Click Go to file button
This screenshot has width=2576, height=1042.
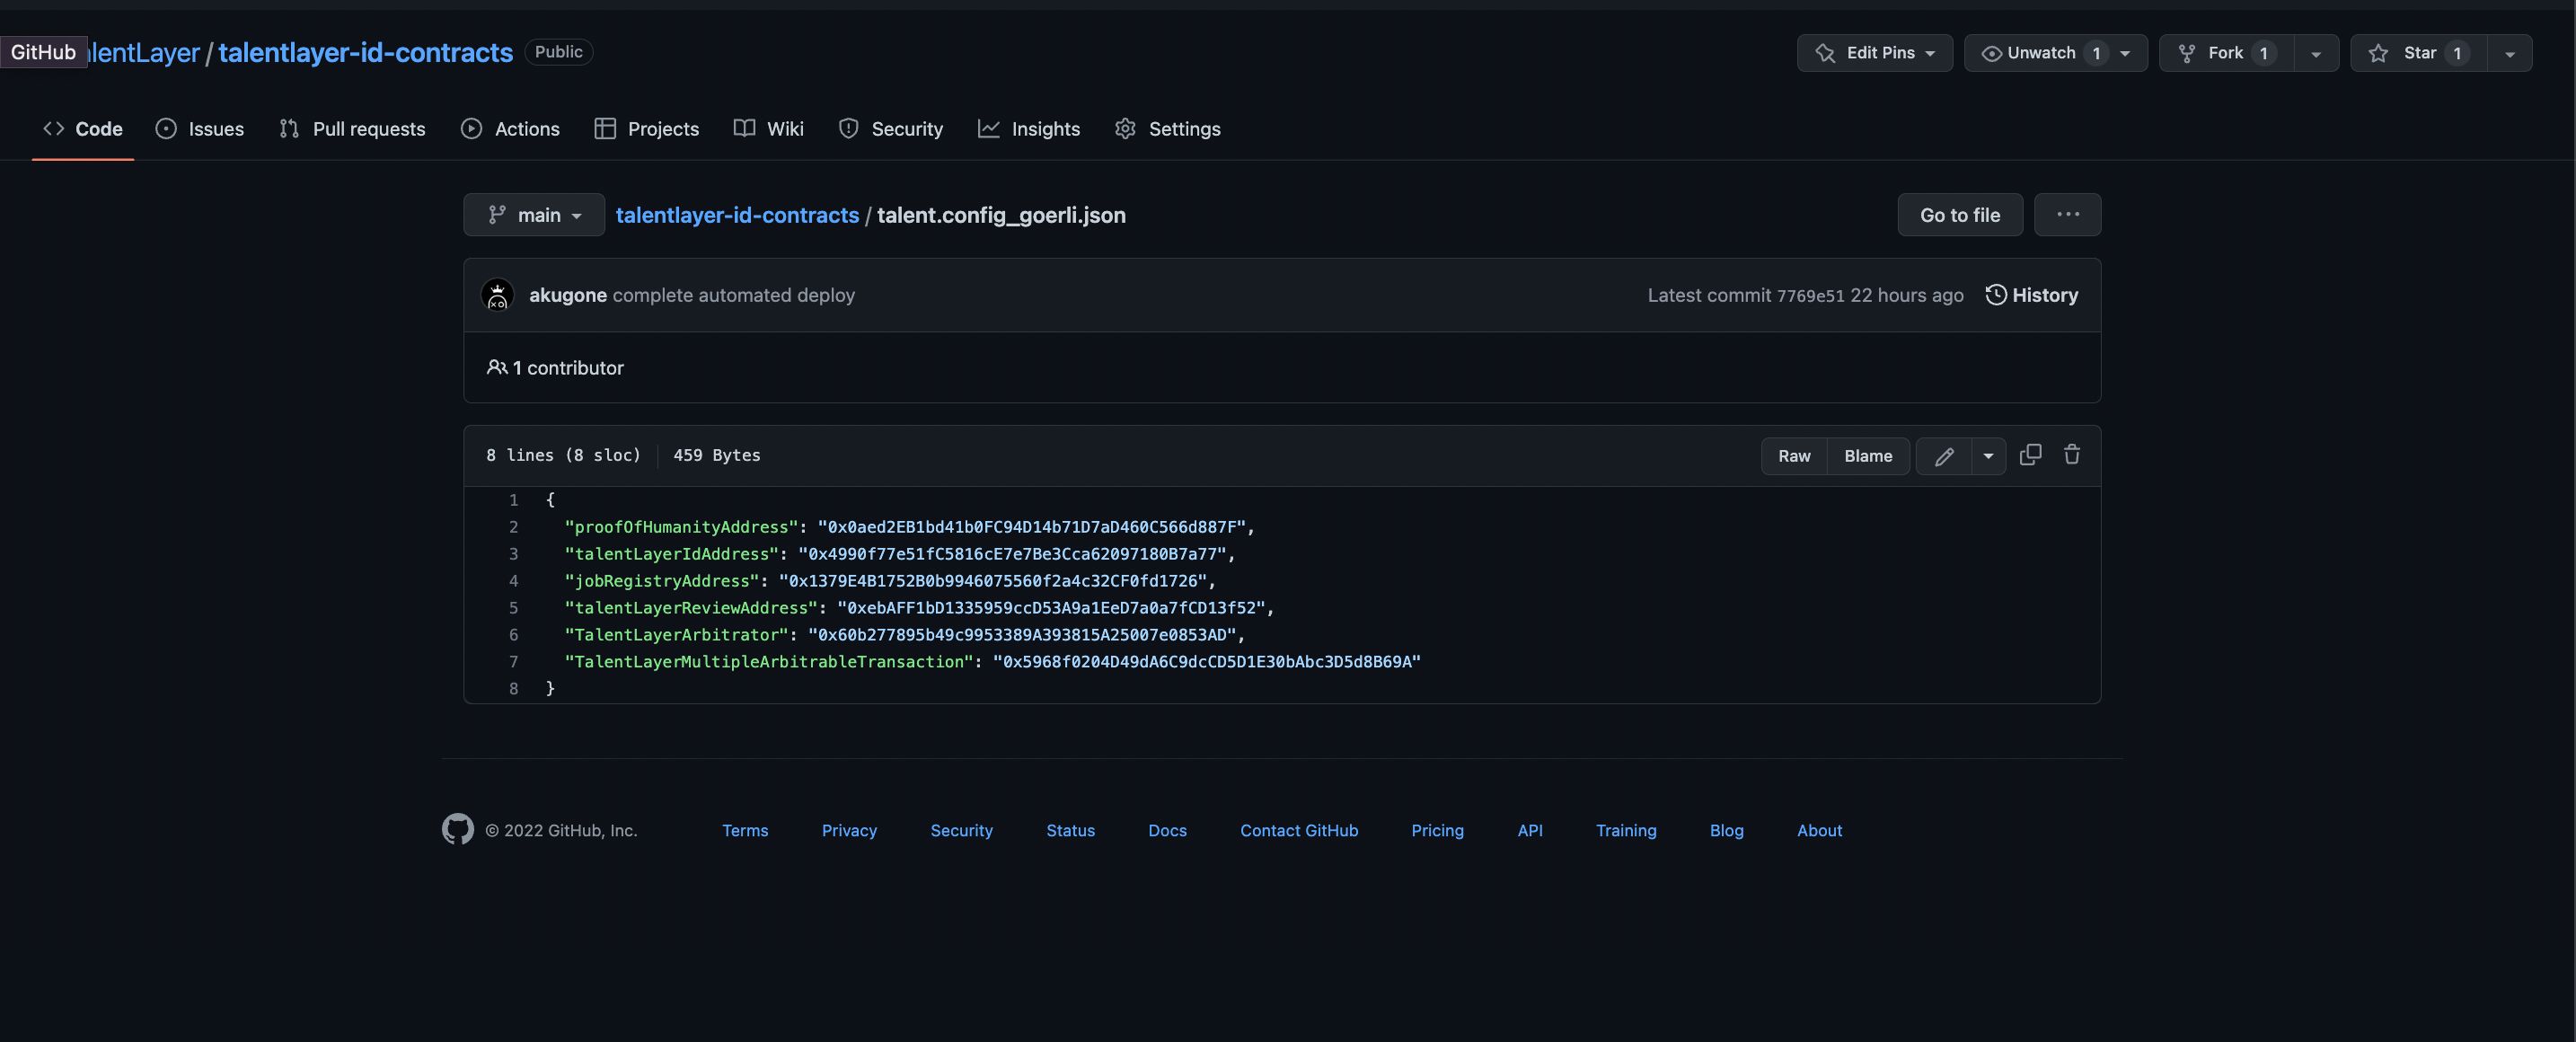[x=1960, y=215]
